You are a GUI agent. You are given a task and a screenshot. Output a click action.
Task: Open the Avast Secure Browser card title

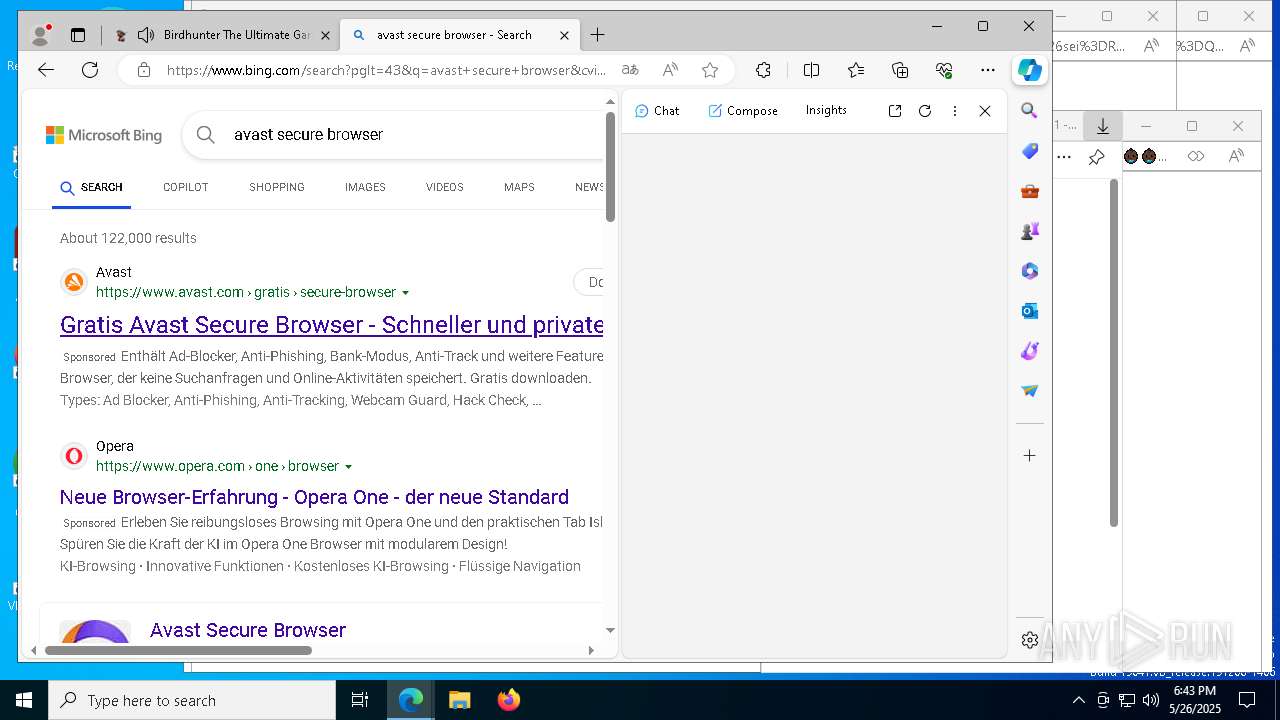pos(248,630)
